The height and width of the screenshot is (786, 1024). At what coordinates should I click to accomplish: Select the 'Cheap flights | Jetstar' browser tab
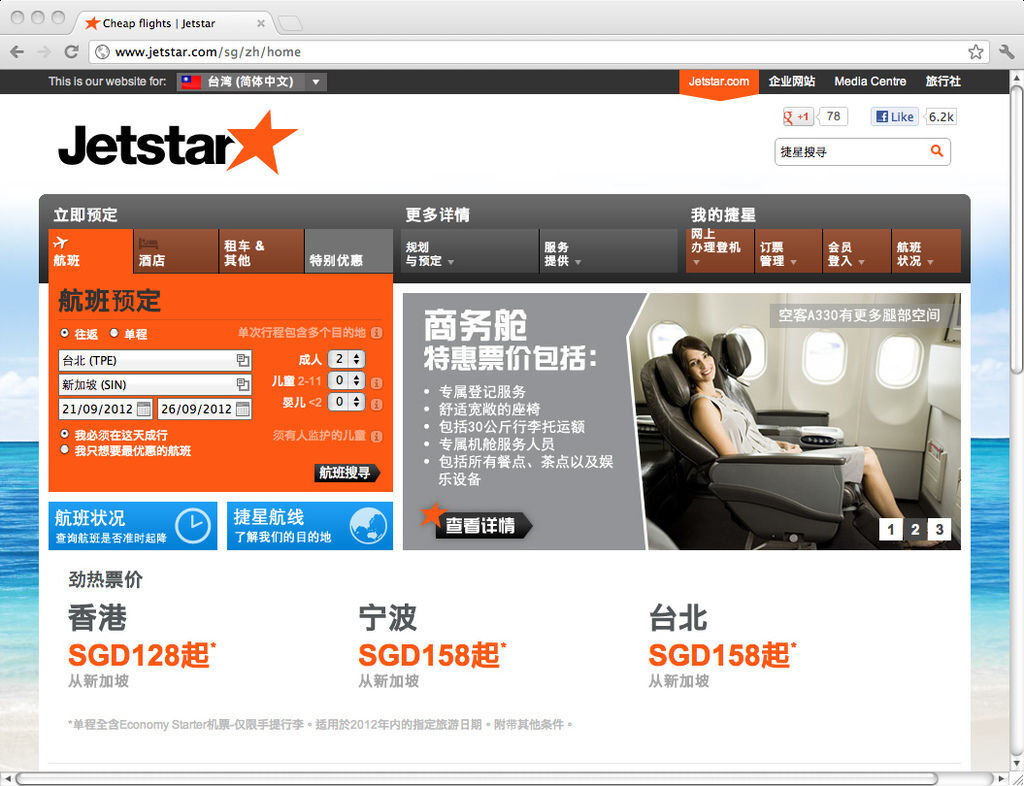click(x=175, y=24)
